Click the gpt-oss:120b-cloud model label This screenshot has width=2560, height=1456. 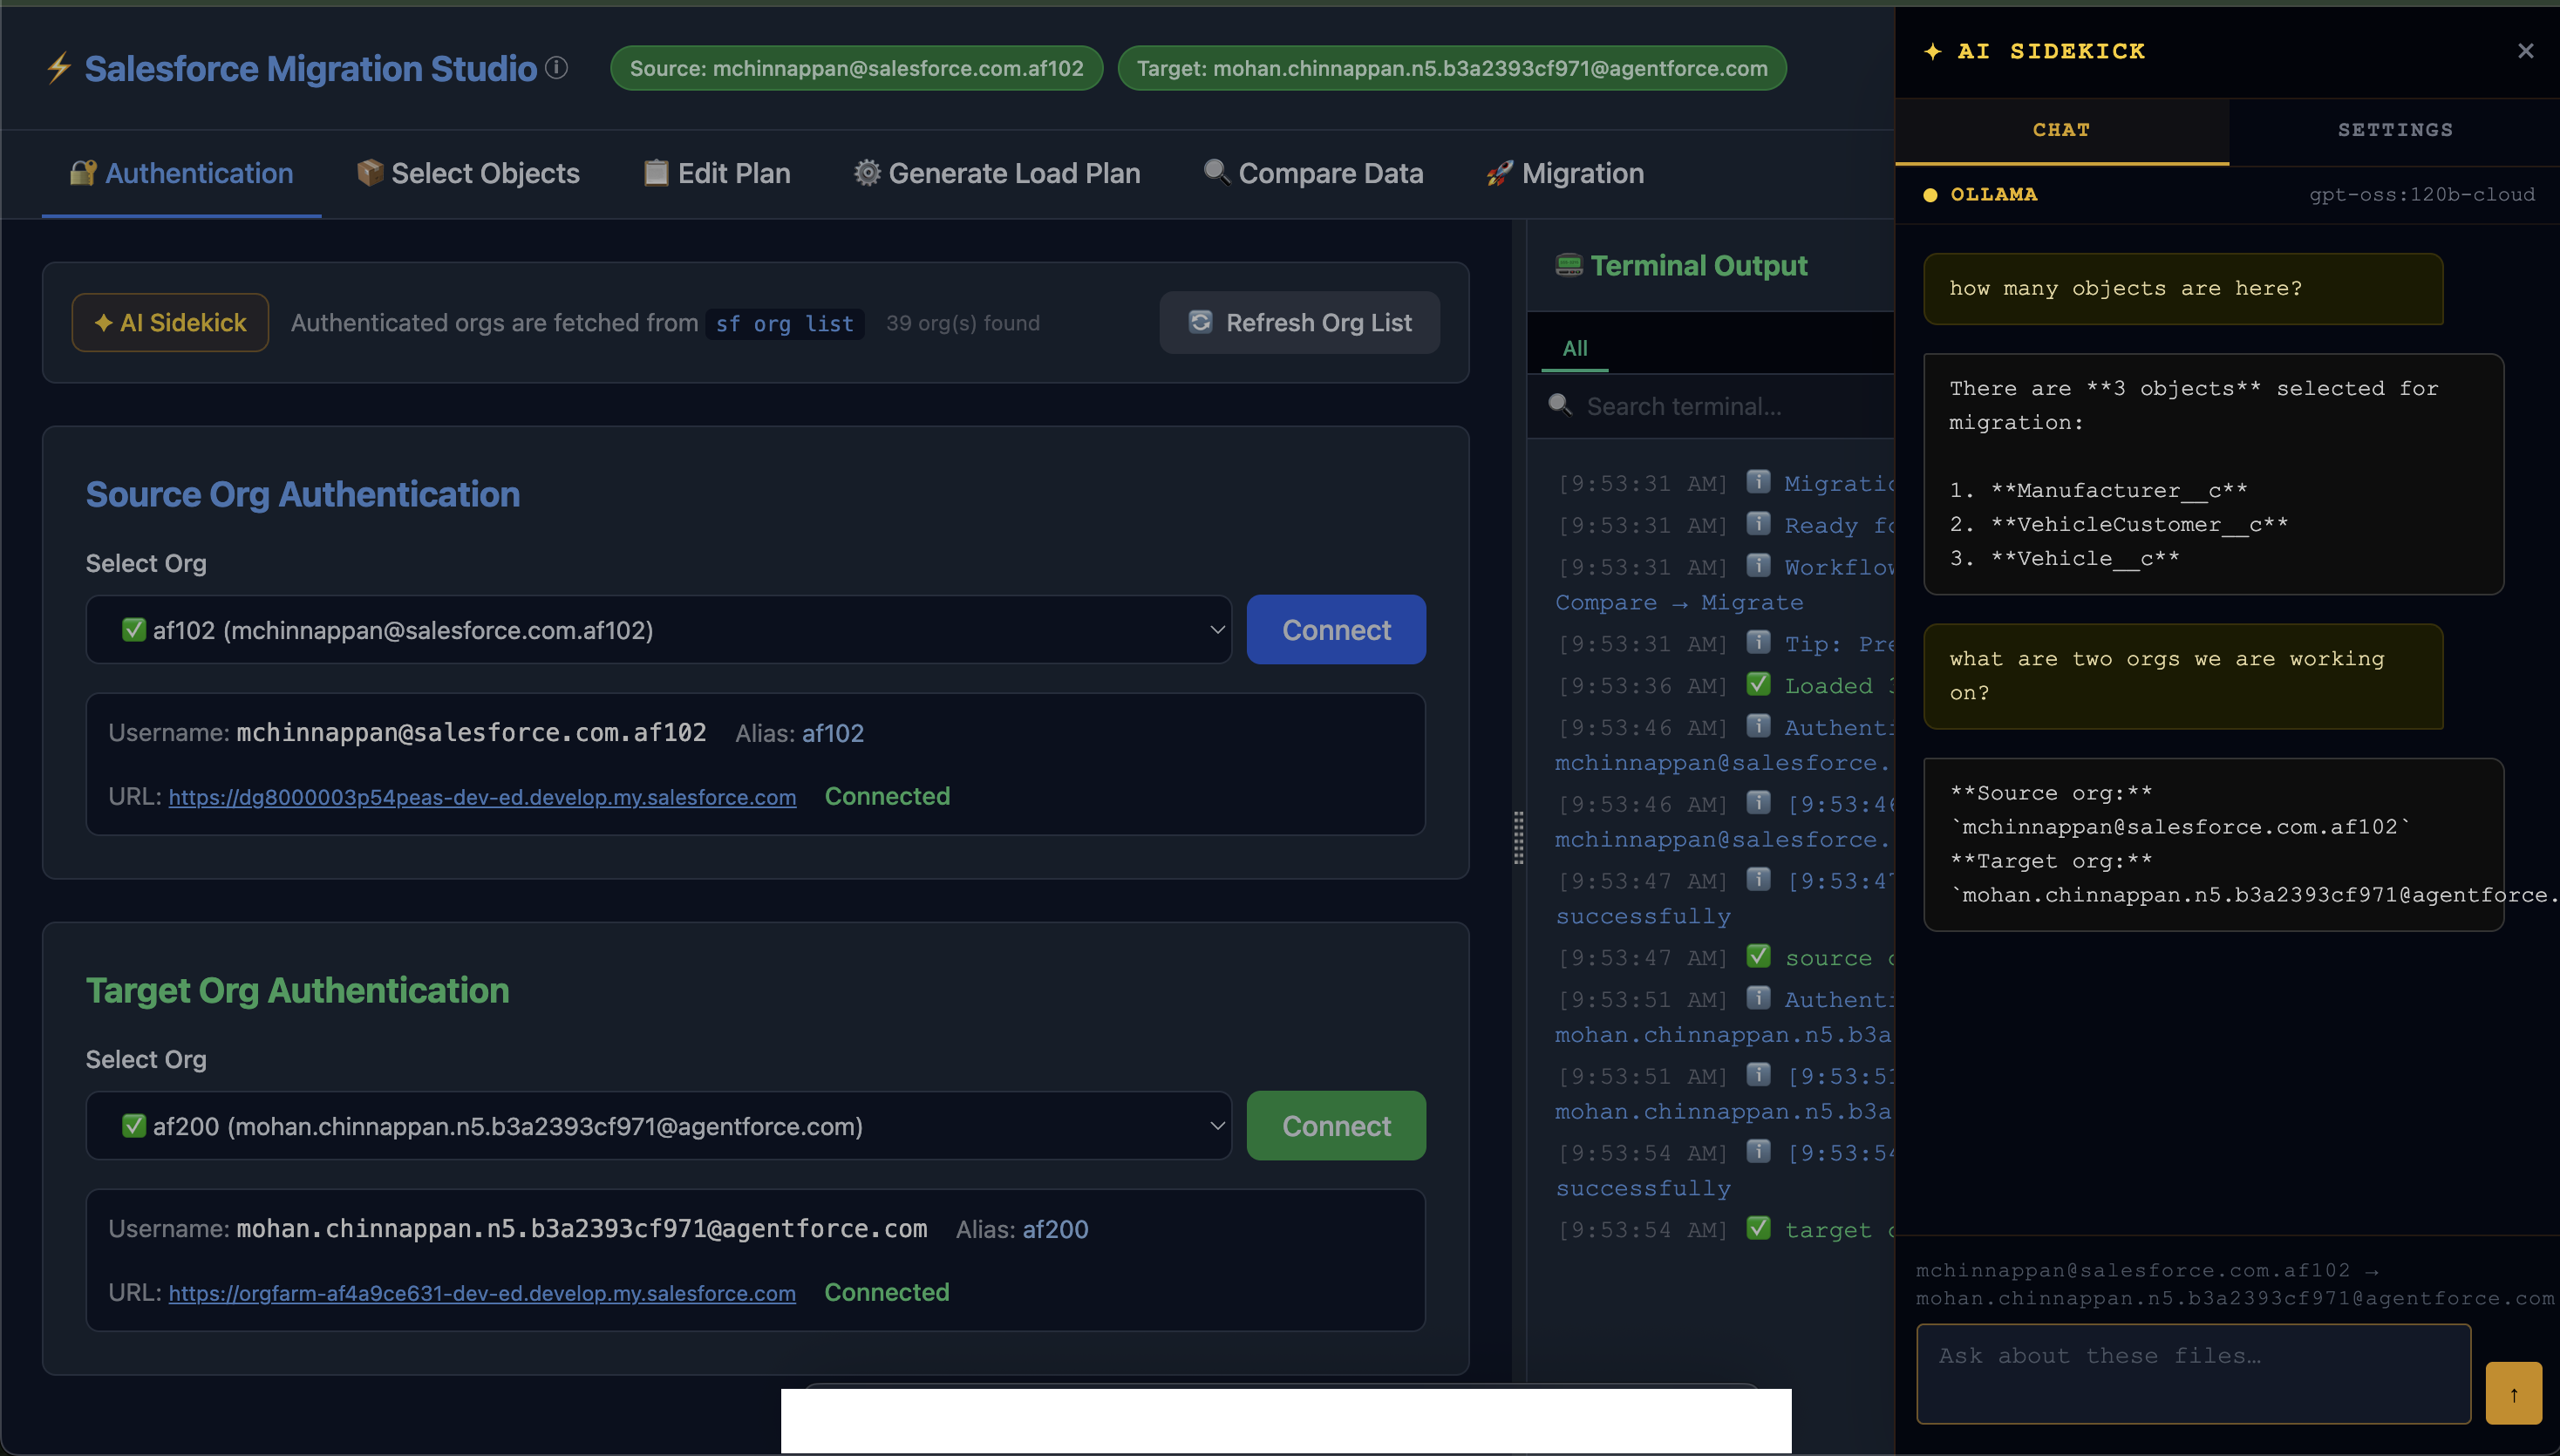(x=2422, y=194)
